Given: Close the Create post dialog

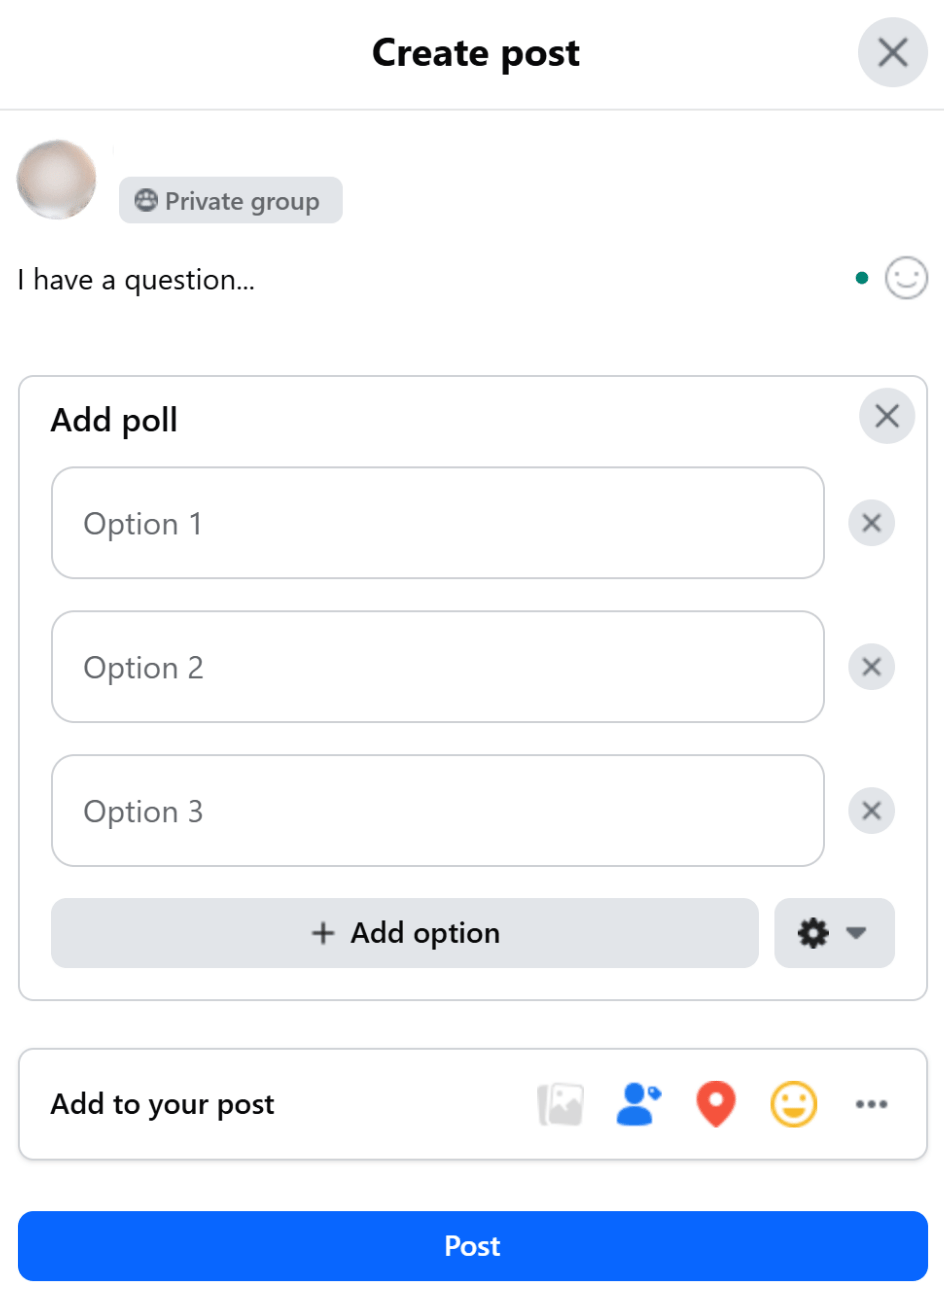Looking at the screenshot, I should 893,53.
